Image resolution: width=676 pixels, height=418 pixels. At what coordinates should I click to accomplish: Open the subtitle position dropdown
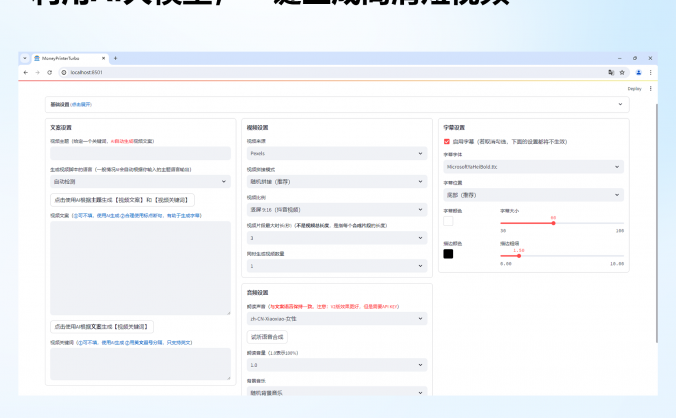point(534,195)
